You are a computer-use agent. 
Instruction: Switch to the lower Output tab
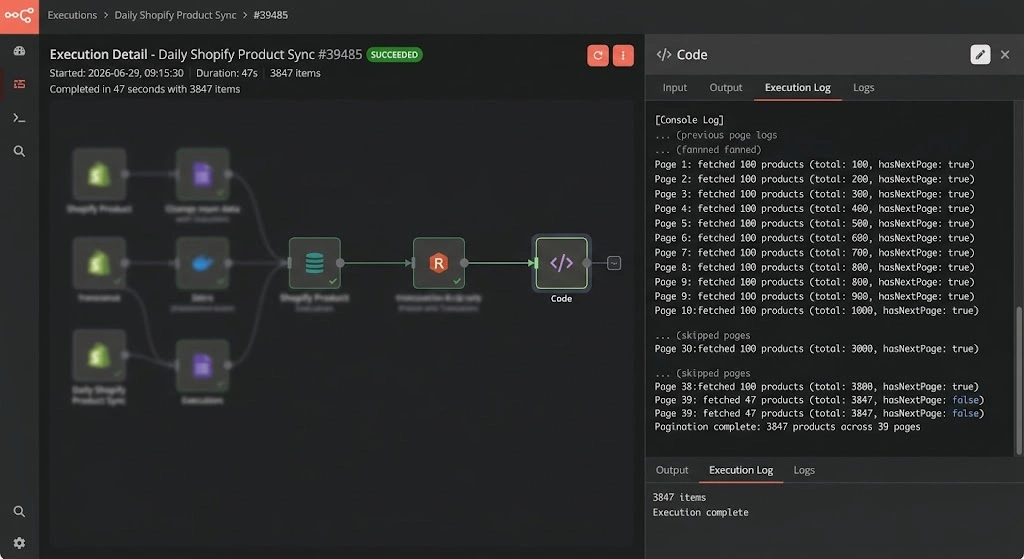671,470
